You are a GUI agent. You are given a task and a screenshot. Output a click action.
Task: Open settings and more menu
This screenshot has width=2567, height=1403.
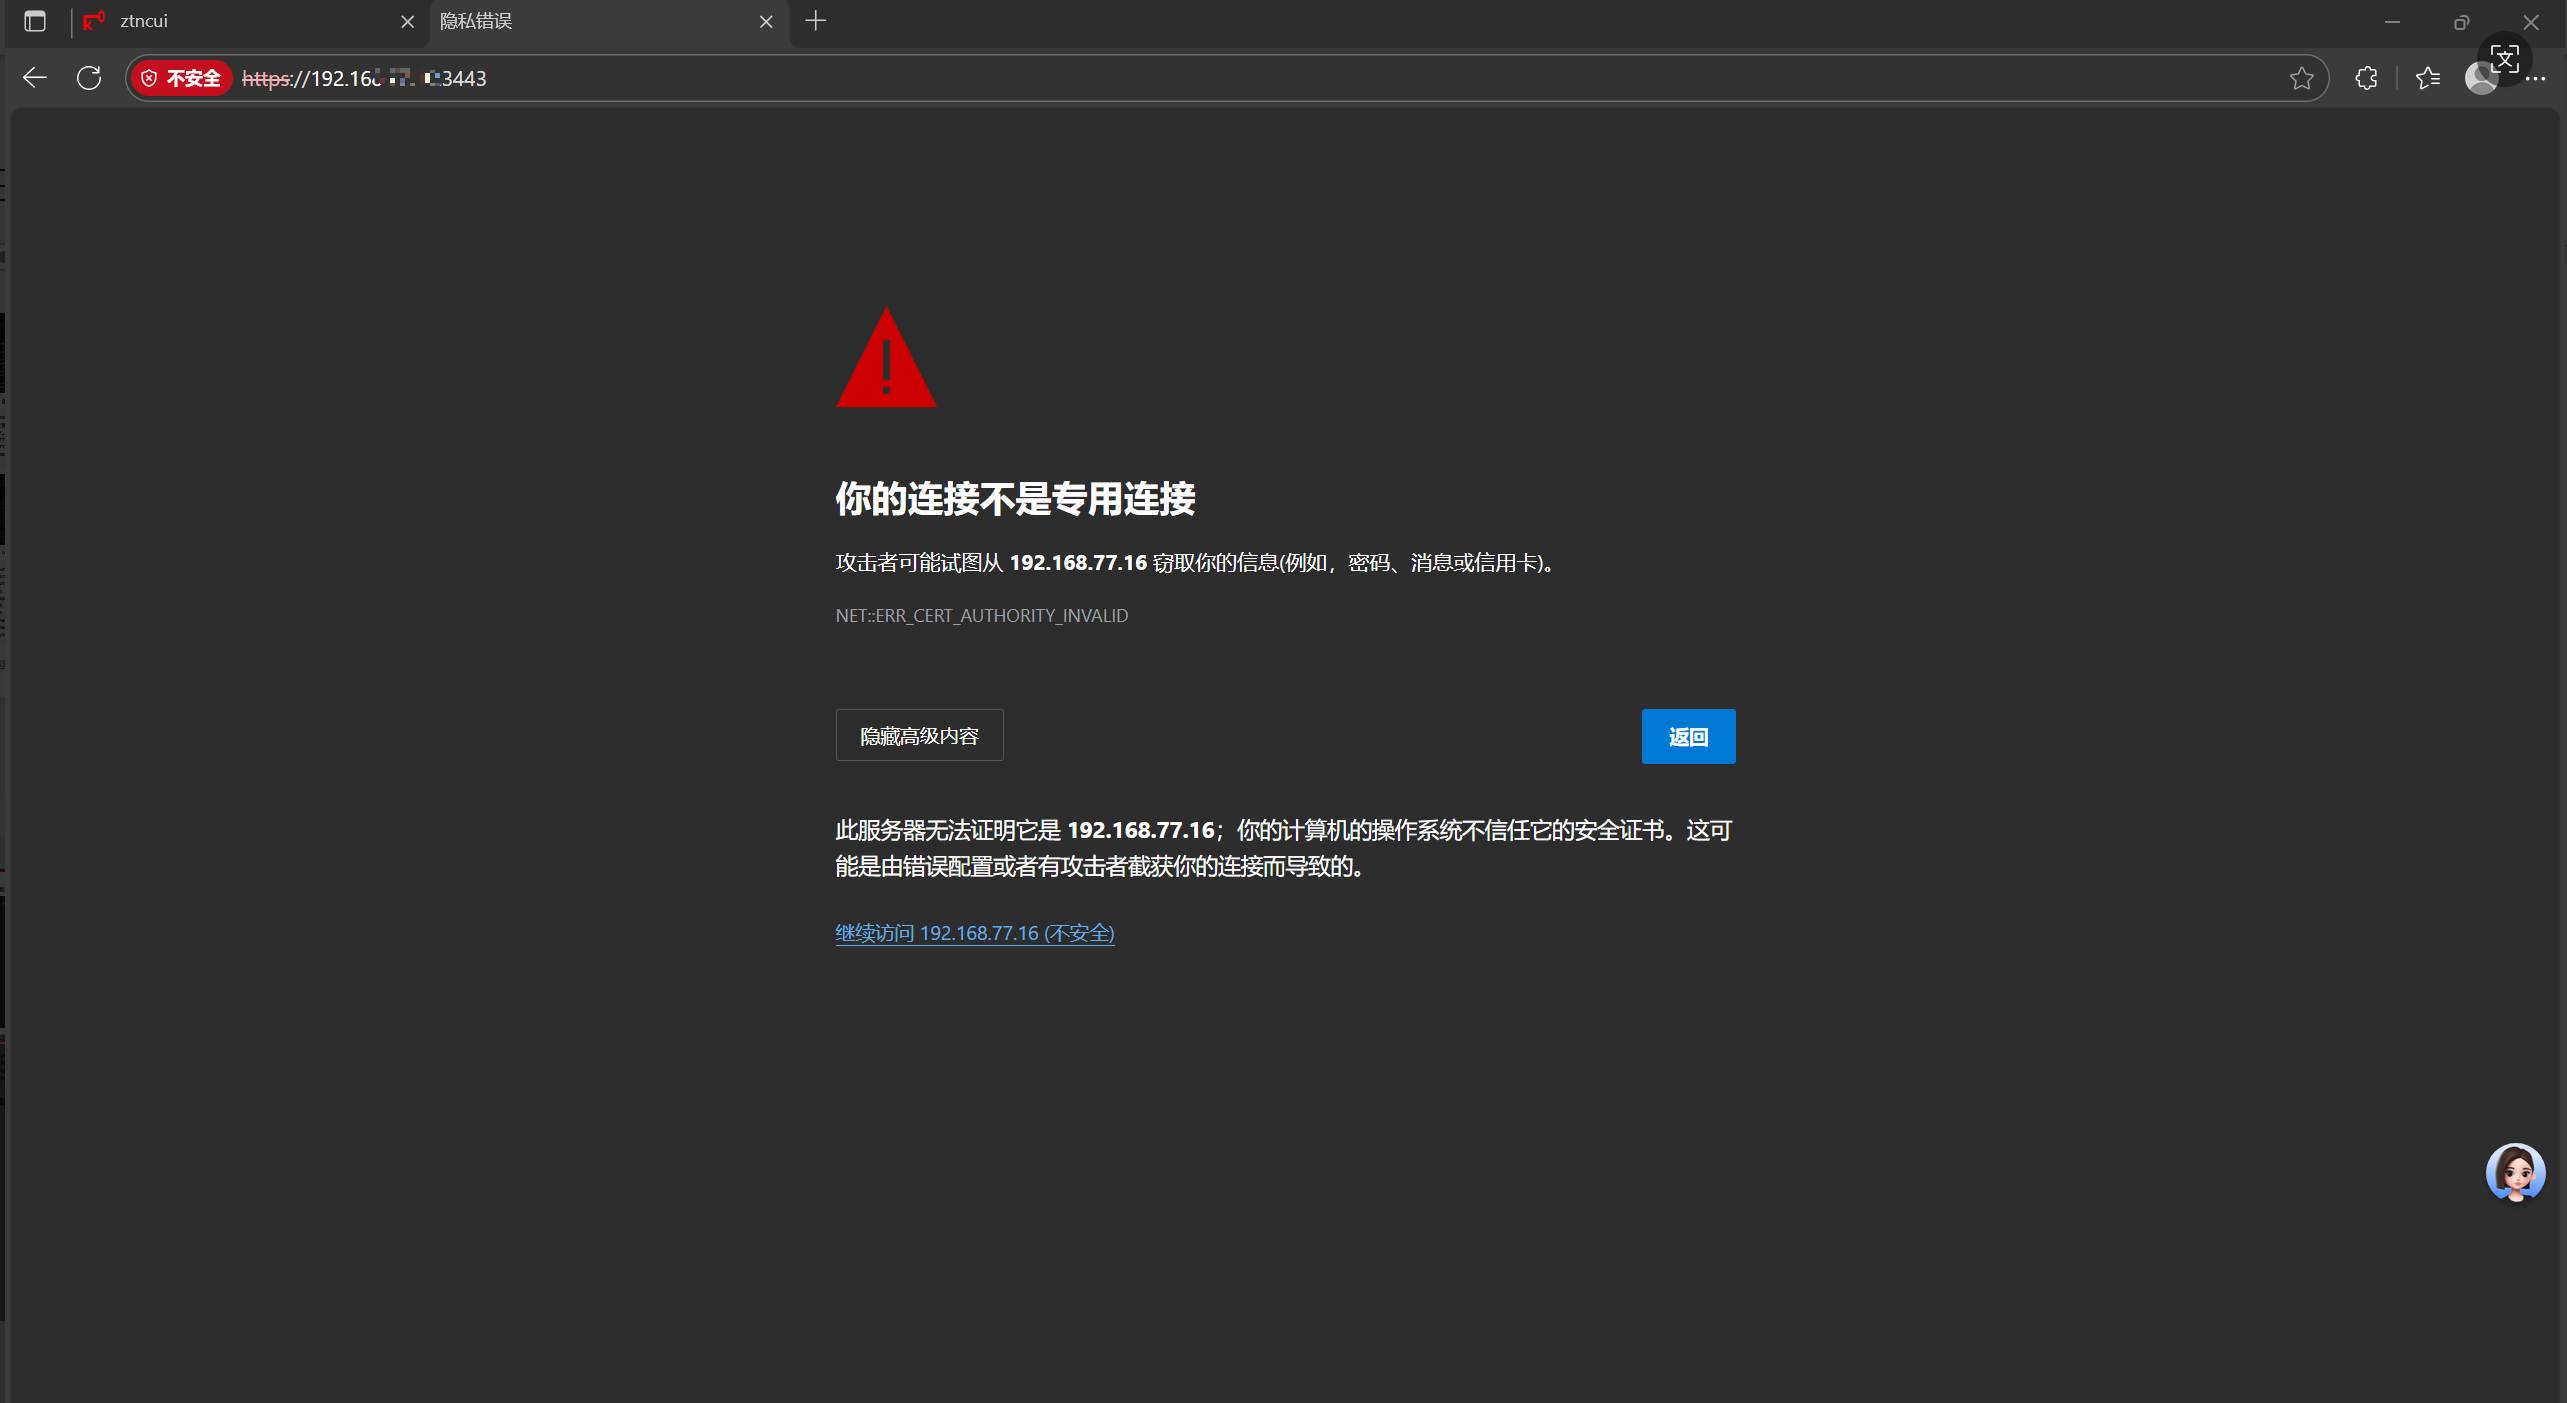point(2536,78)
